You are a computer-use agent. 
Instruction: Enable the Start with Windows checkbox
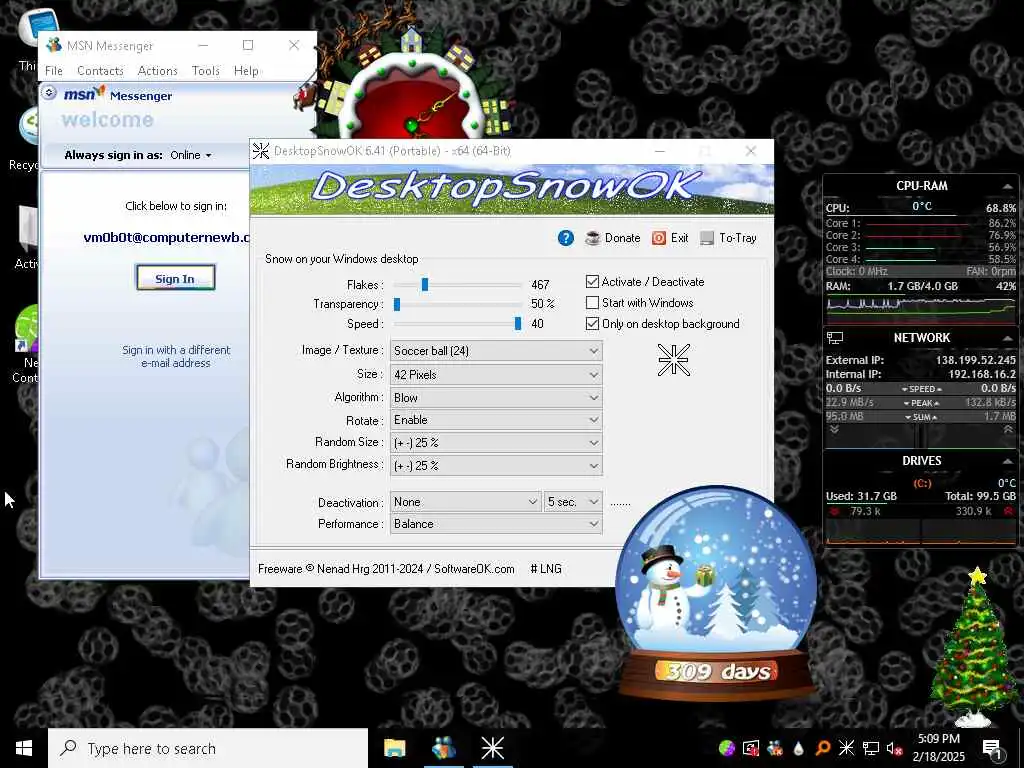(592, 302)
